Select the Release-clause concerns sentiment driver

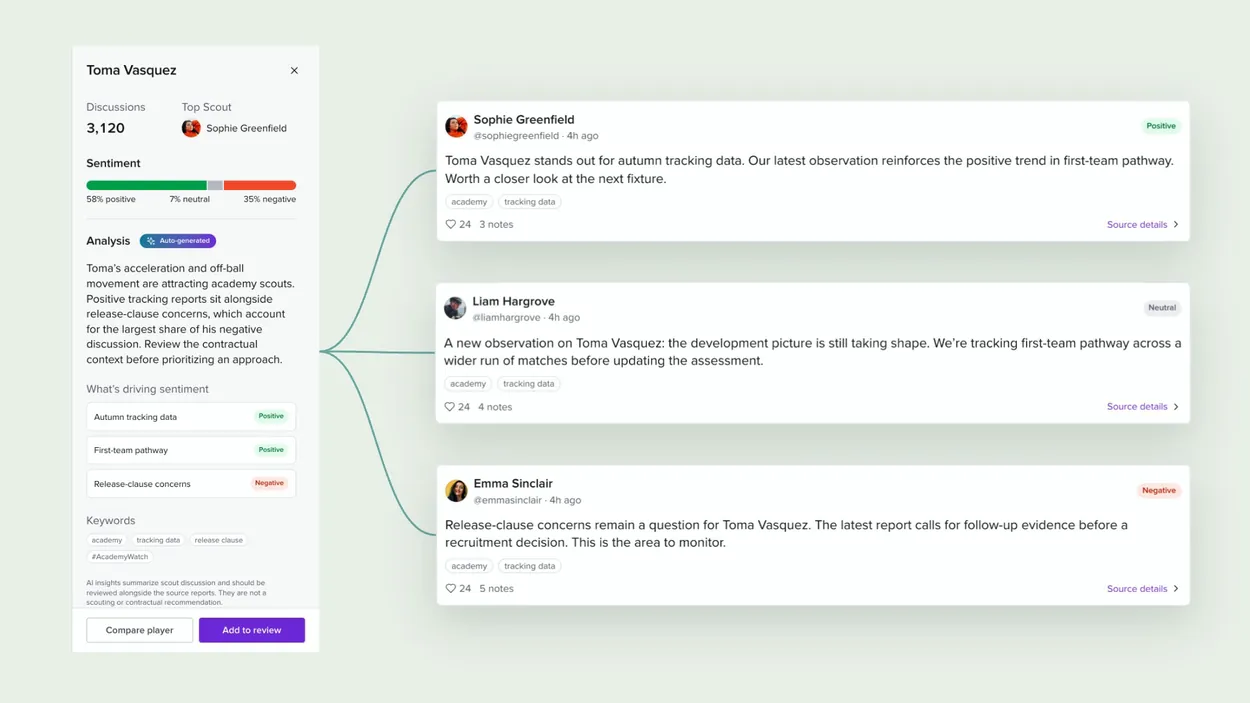tap(191, 484)
